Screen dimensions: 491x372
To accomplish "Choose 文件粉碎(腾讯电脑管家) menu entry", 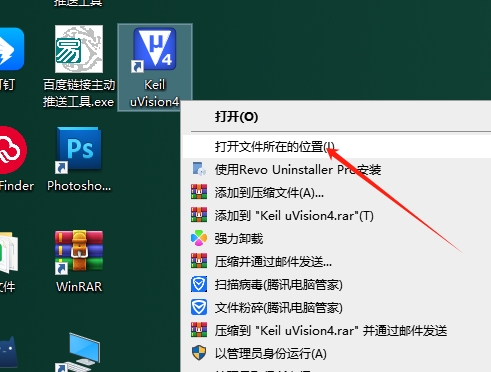I will (x=337, y=308).
